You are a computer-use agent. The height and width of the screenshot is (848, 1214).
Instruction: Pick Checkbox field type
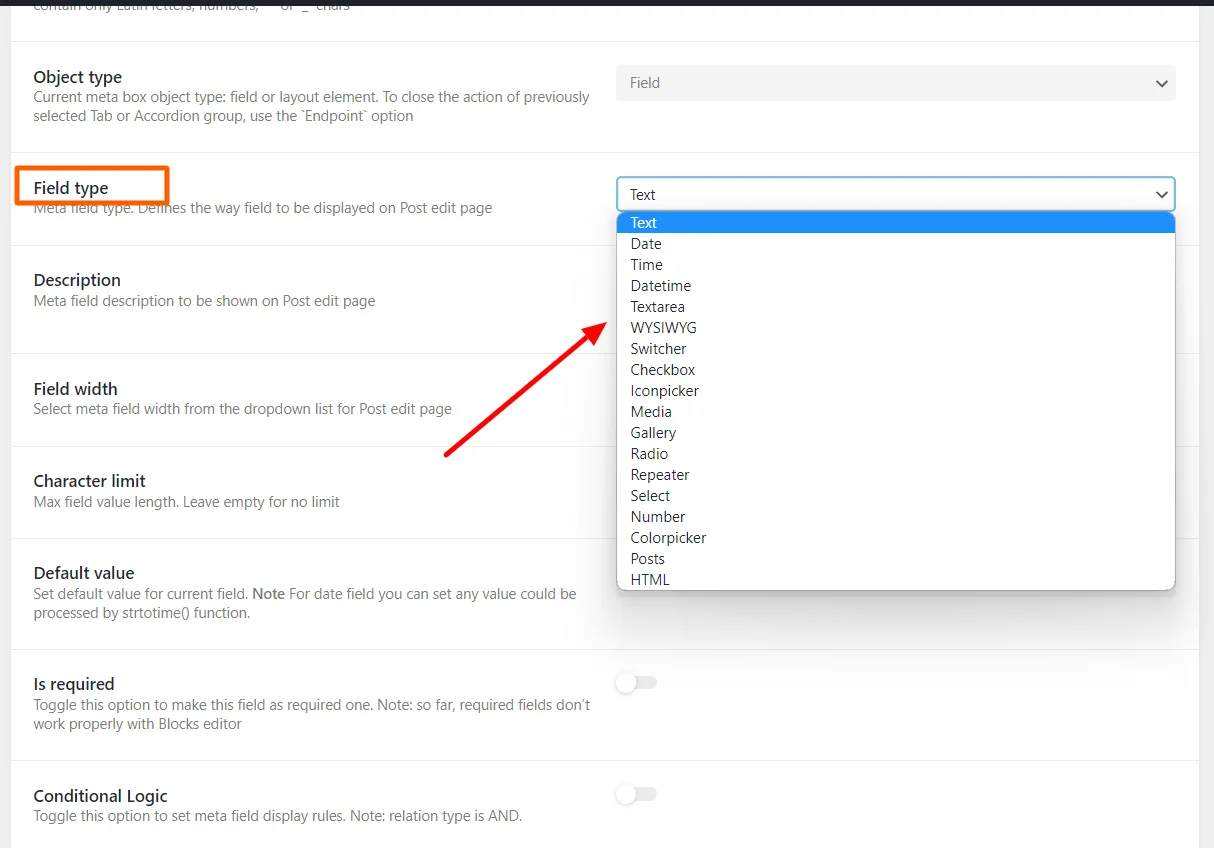895,370
